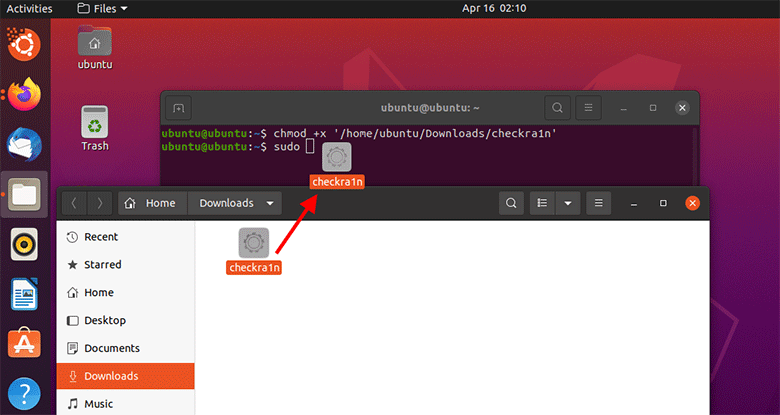The width and height of the screenshot is (780, 415).
Task: Click Activities in the top bar
Action: (x=29, y=8)
